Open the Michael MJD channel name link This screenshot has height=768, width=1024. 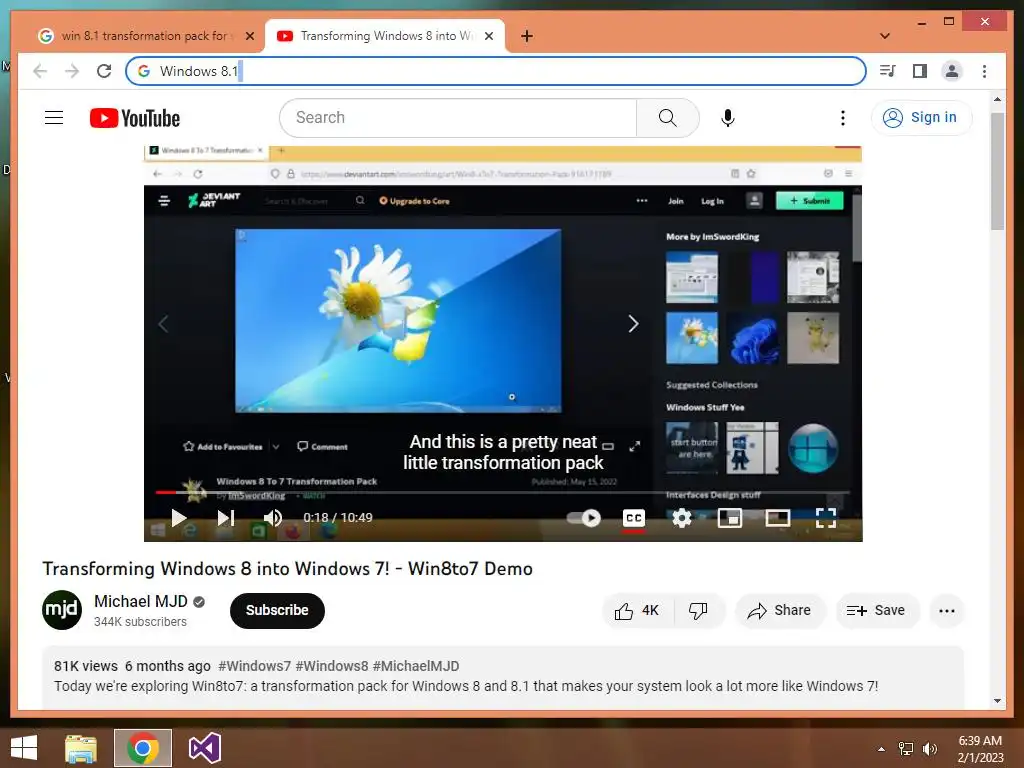point(140,601)
